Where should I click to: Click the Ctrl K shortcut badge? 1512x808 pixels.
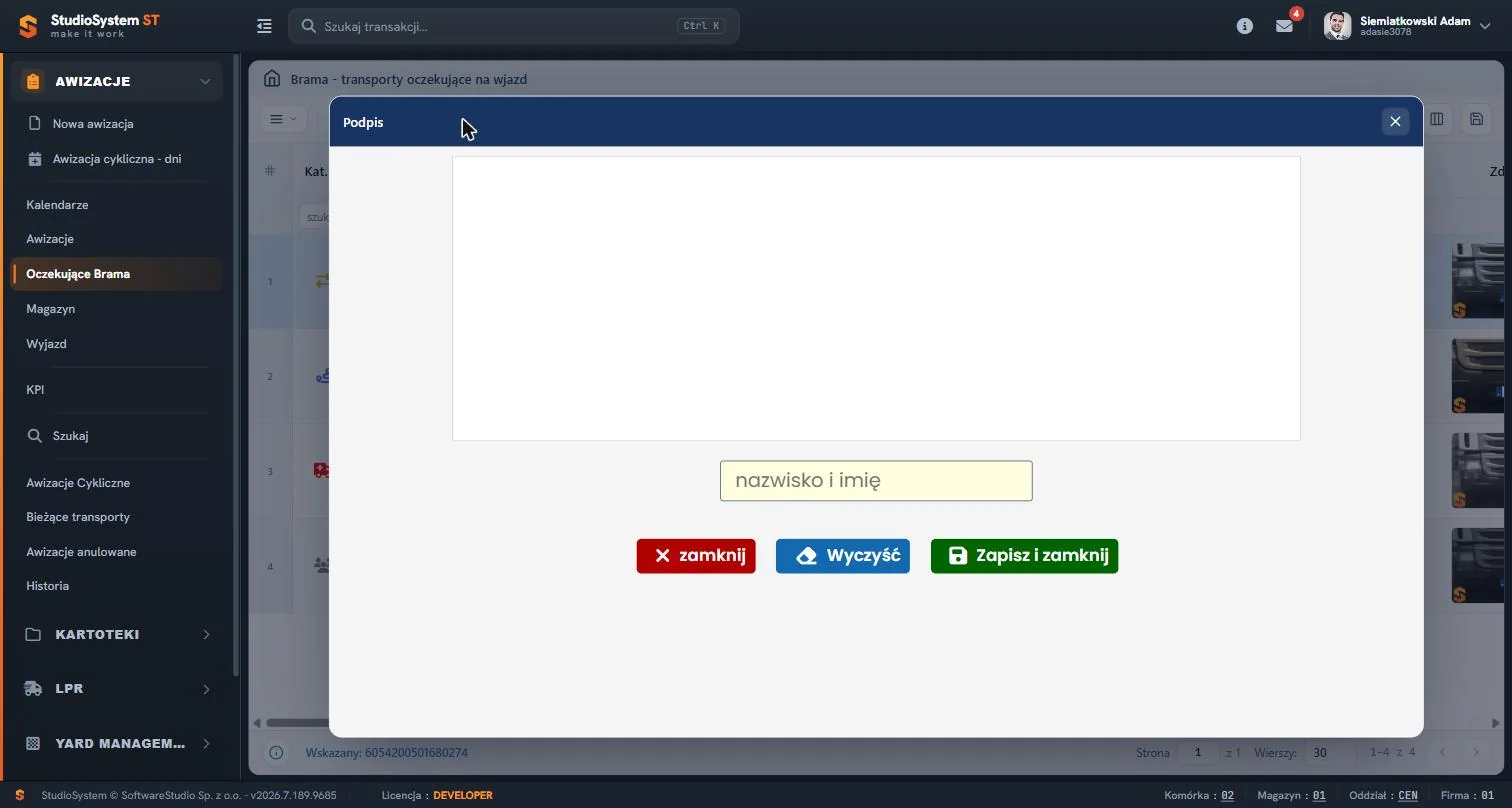(x=701, y=26)
